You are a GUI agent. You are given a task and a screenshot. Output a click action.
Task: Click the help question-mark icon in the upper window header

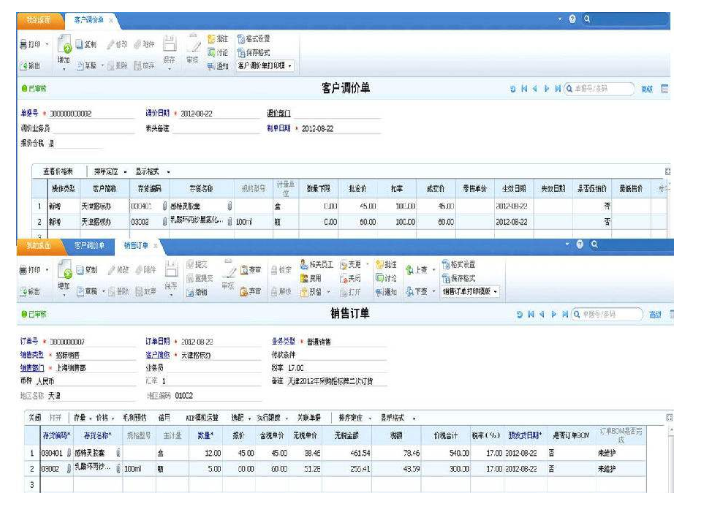click(x=572, y=19)
